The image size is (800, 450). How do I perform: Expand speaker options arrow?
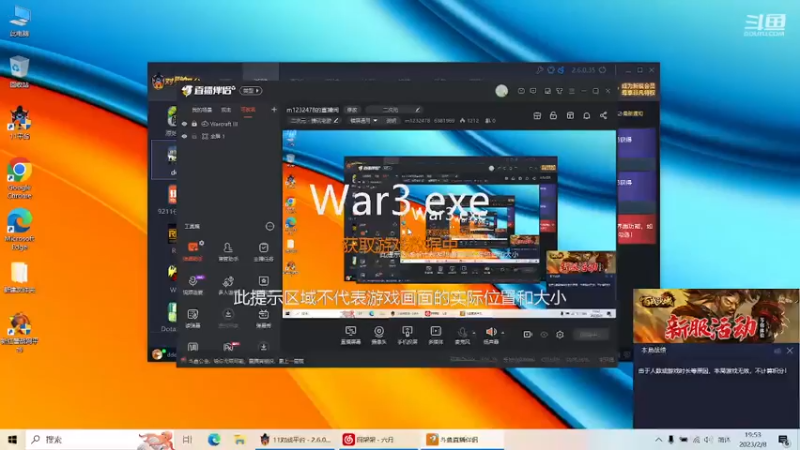point(503,333)
